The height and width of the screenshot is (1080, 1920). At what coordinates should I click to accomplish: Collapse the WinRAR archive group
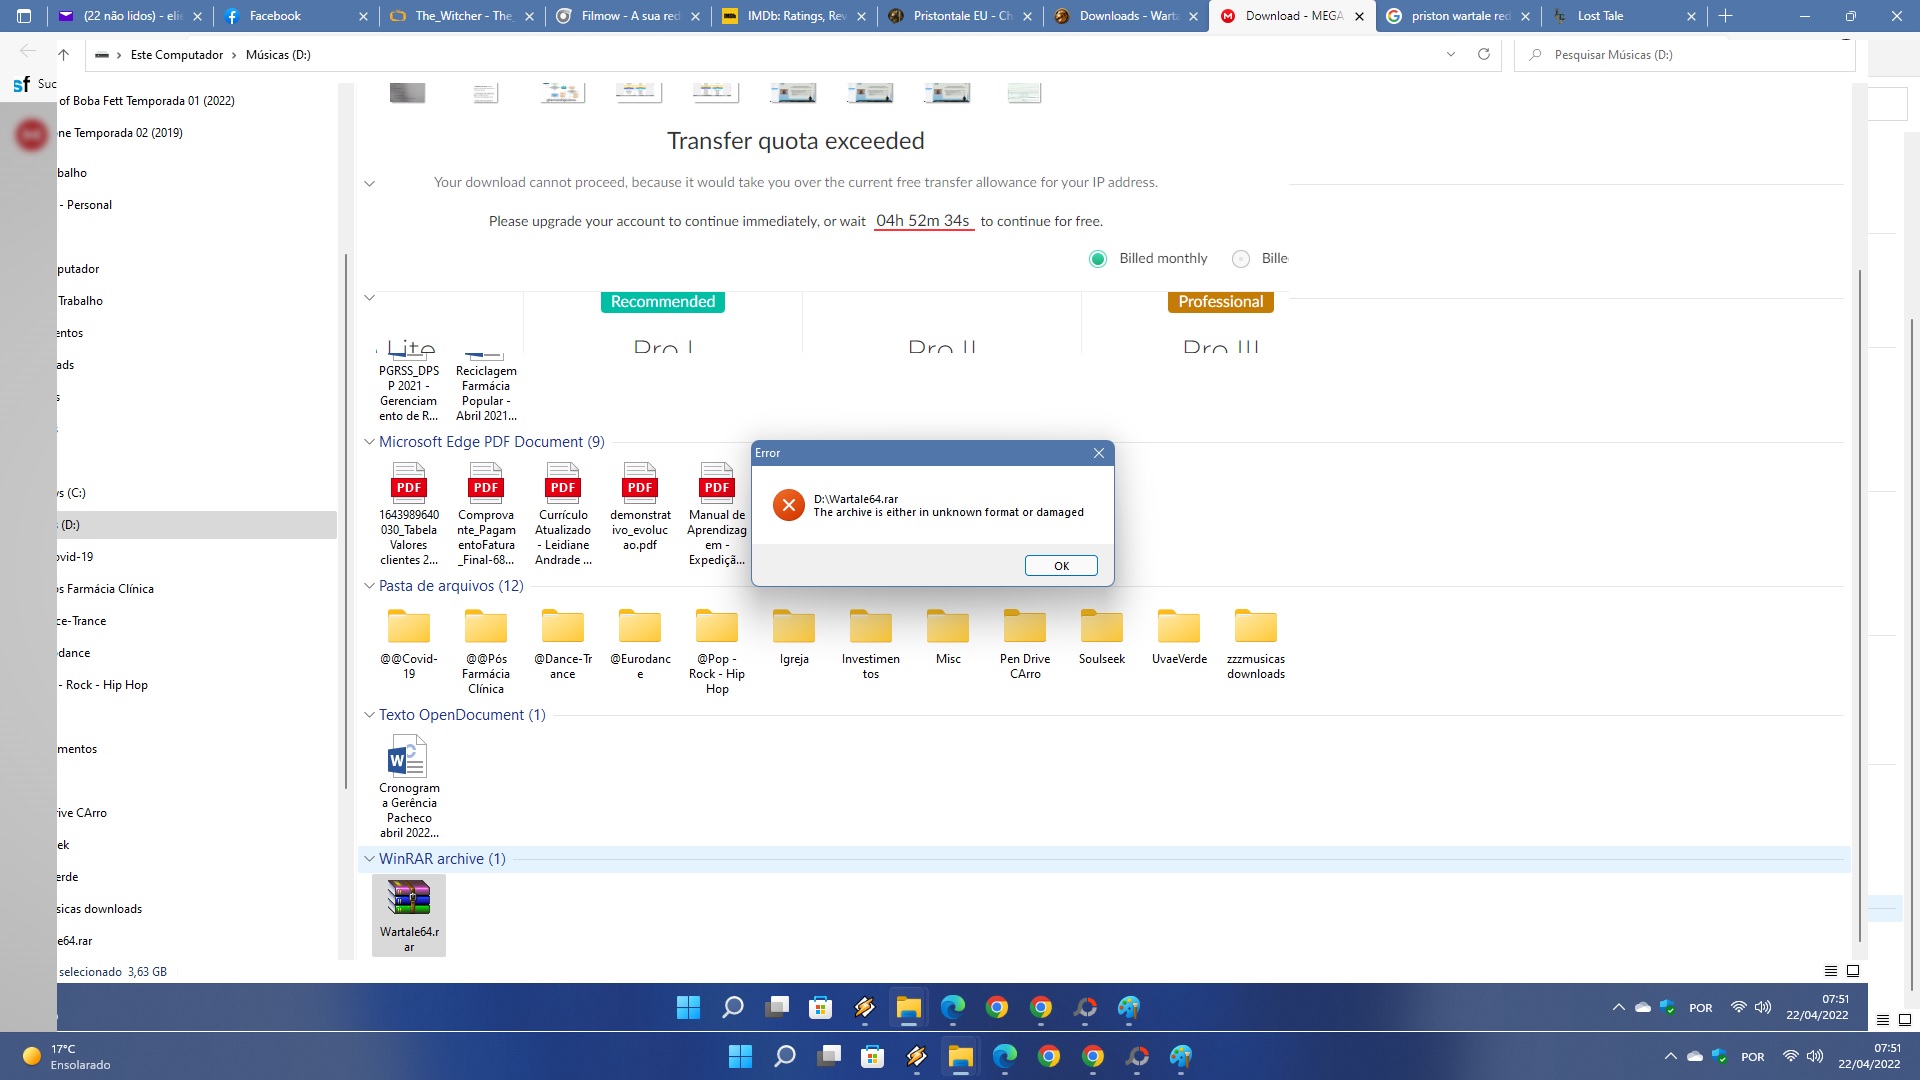click(x=369, y=859)
